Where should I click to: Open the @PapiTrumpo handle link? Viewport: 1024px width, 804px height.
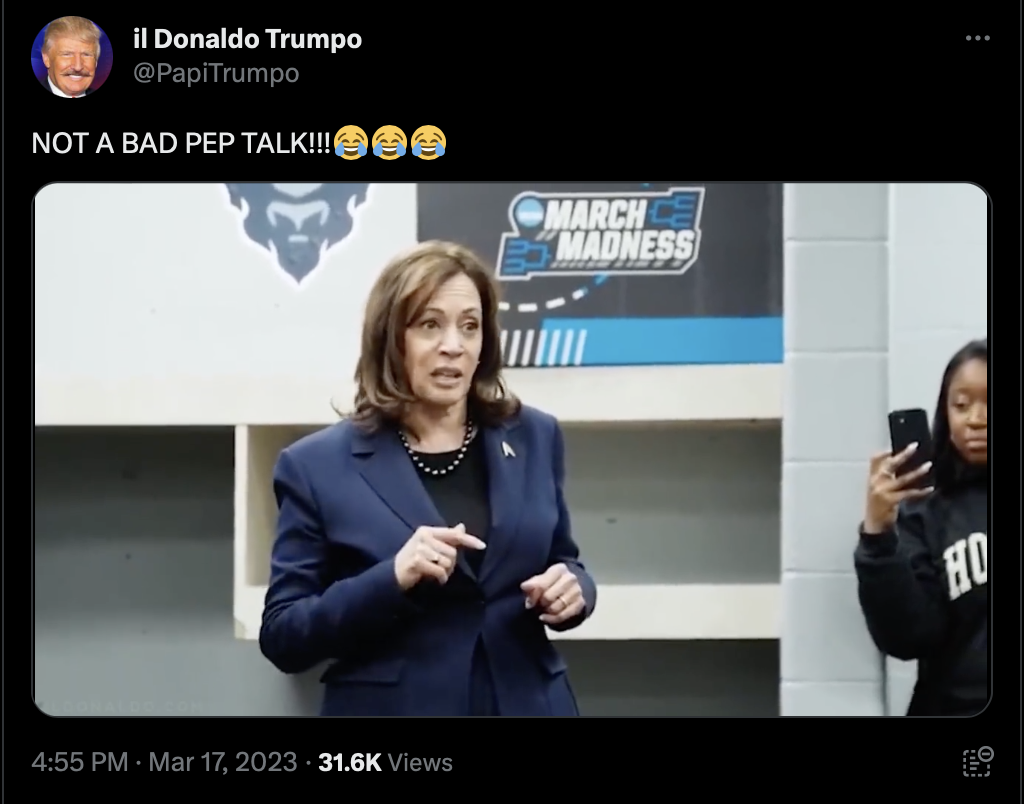(216, 72)
